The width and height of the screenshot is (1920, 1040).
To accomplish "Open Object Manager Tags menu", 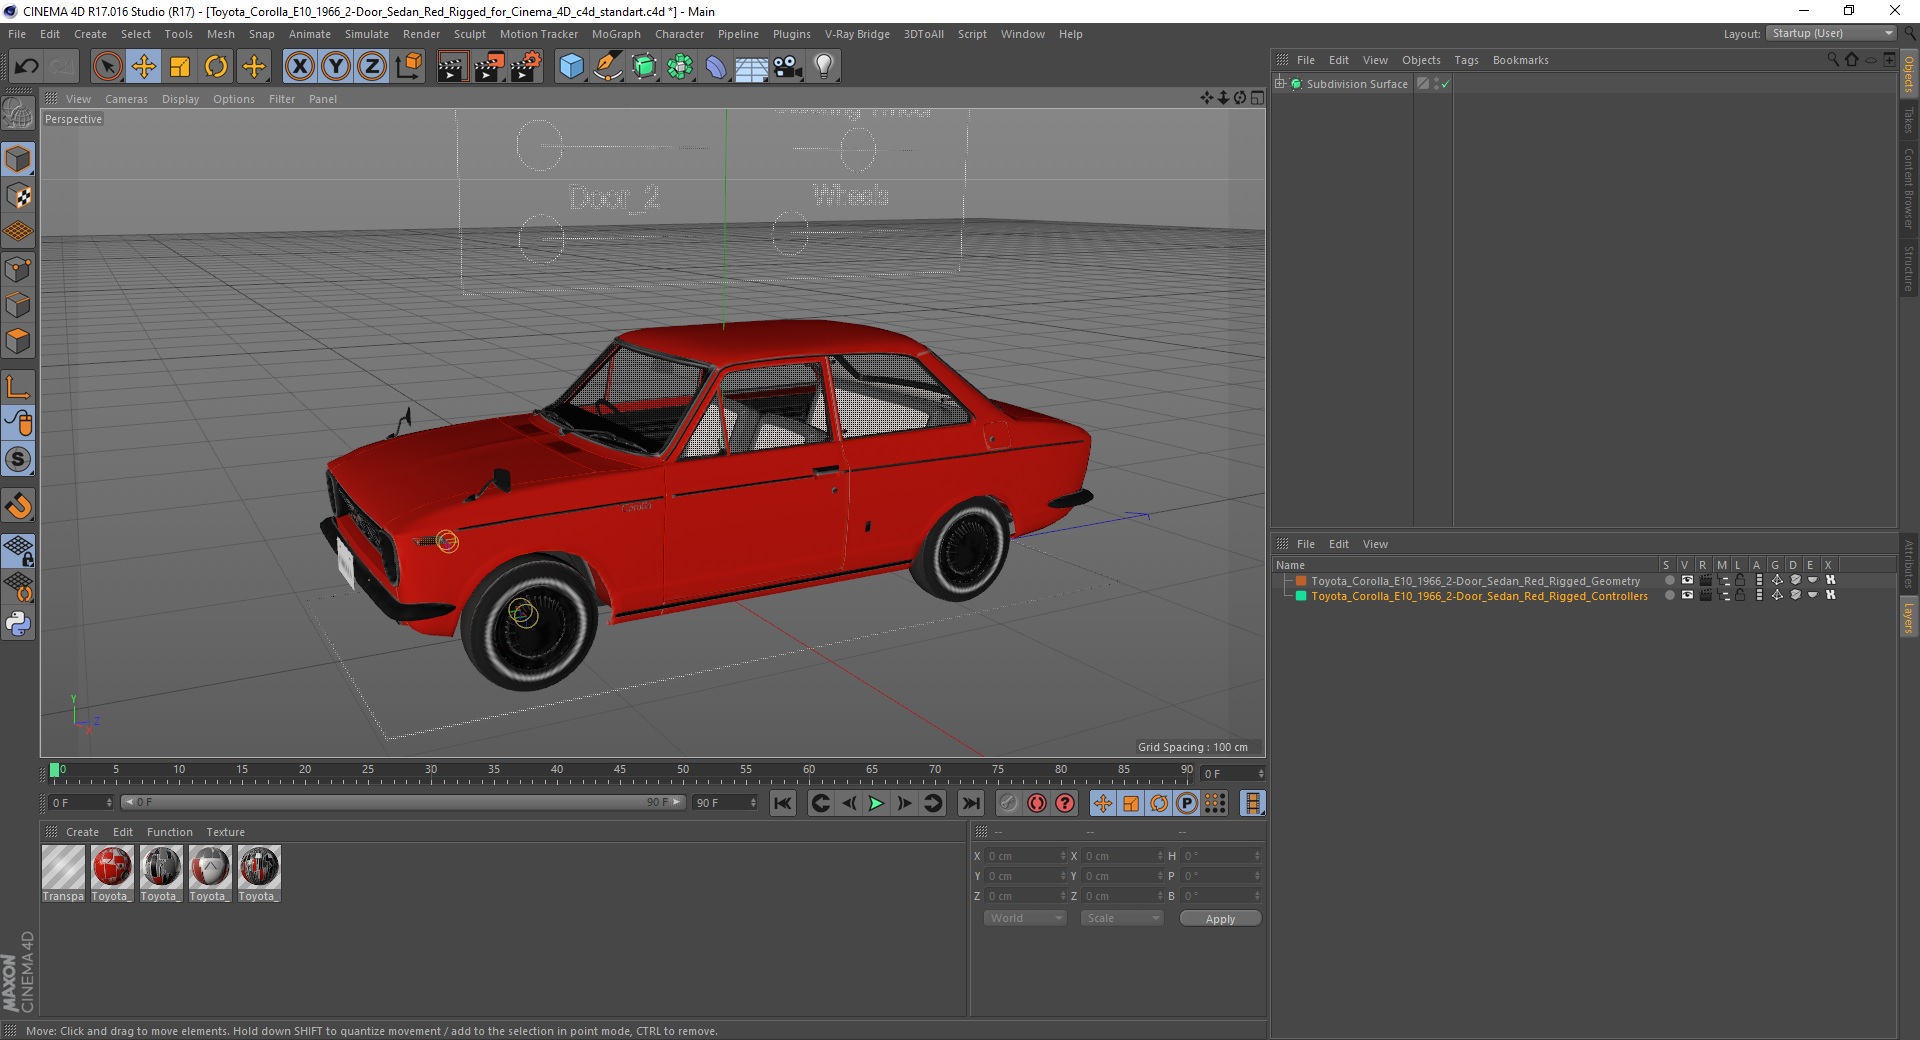I will 1466,60.
